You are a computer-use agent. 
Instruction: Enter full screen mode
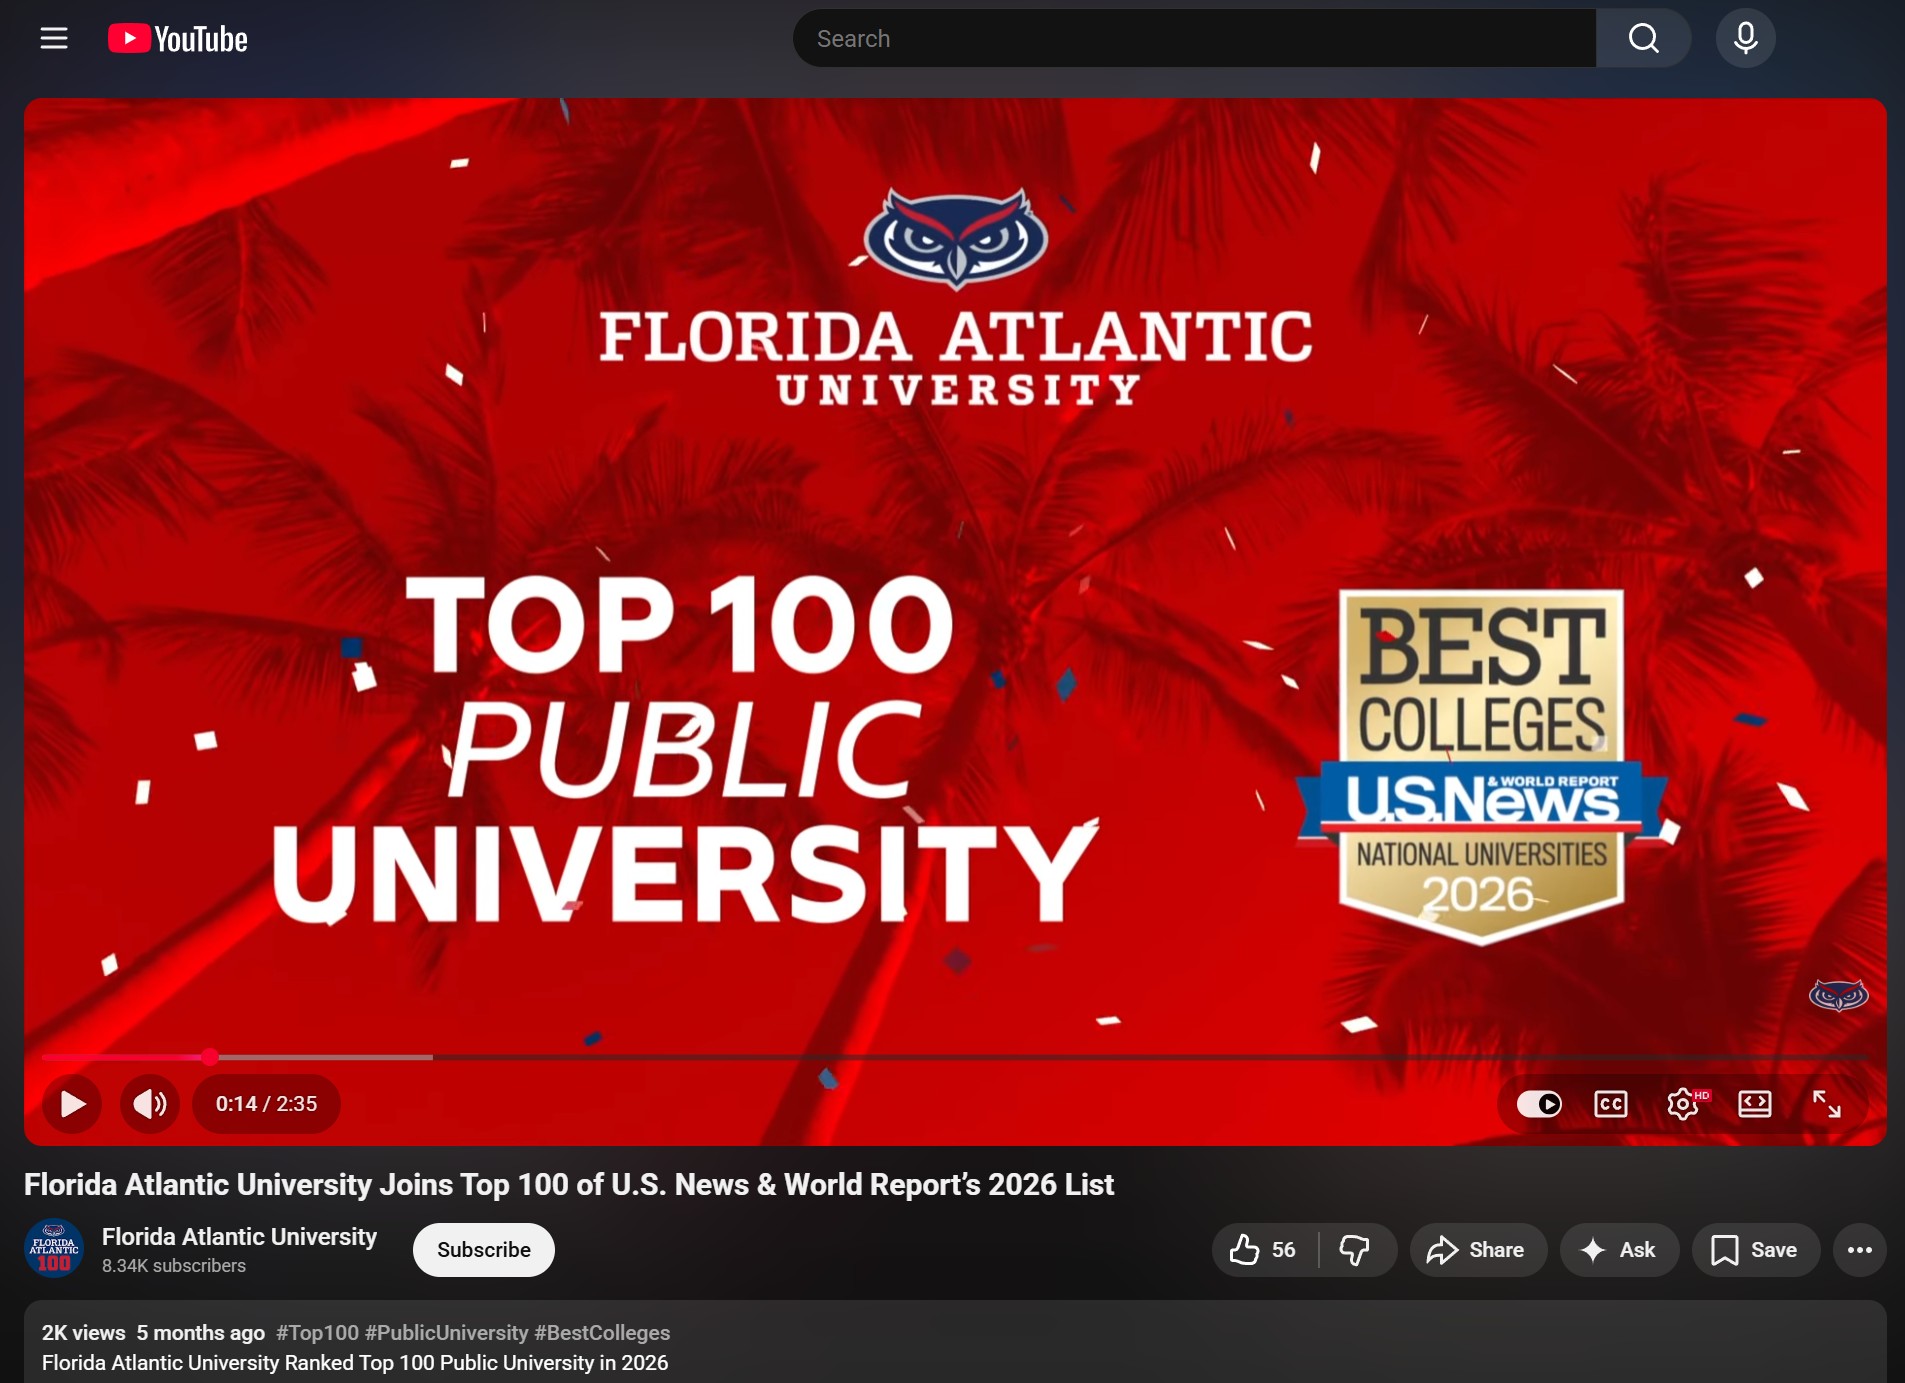(x=1827, y=1104)
